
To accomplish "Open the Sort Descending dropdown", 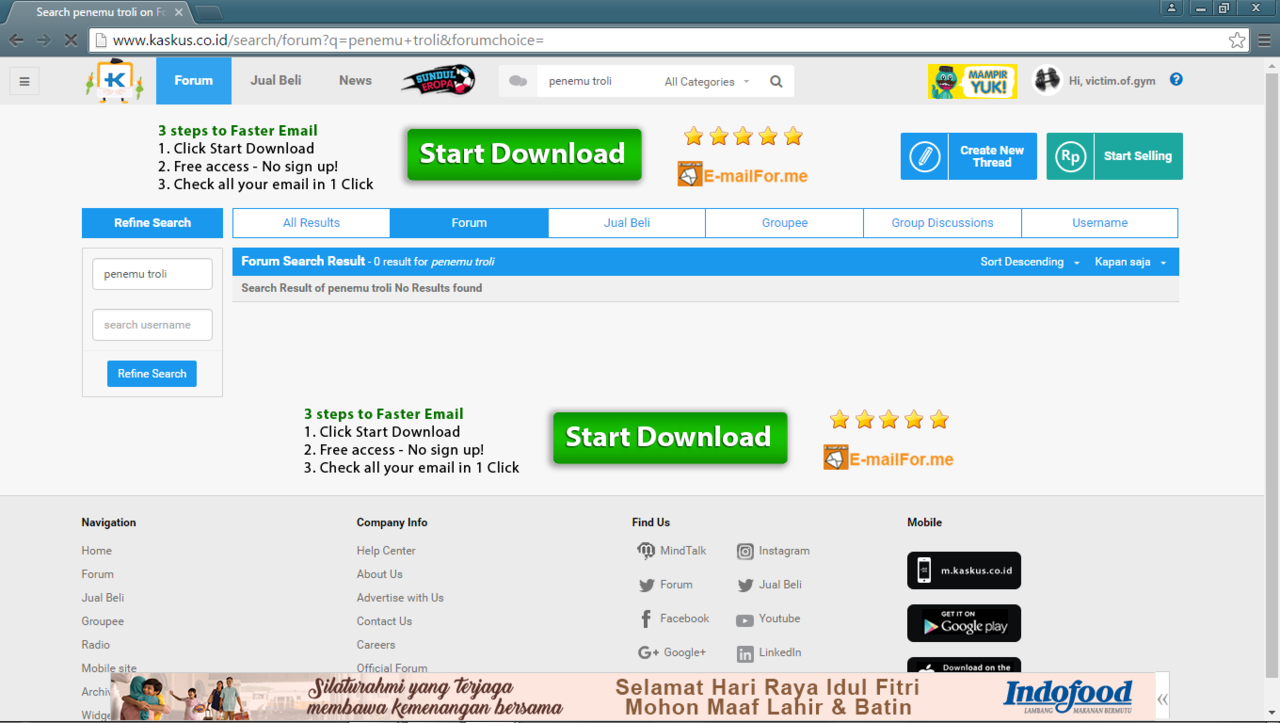I will (1029, 262).
